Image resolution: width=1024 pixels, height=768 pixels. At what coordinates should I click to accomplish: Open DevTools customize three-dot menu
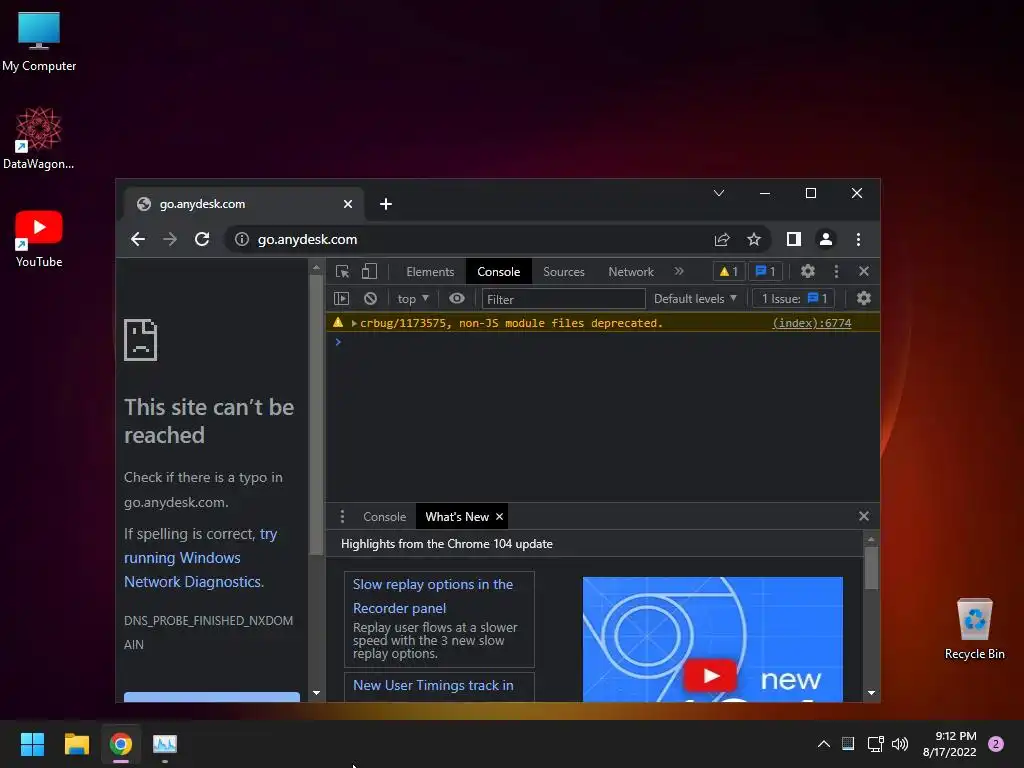click(836, 271)
